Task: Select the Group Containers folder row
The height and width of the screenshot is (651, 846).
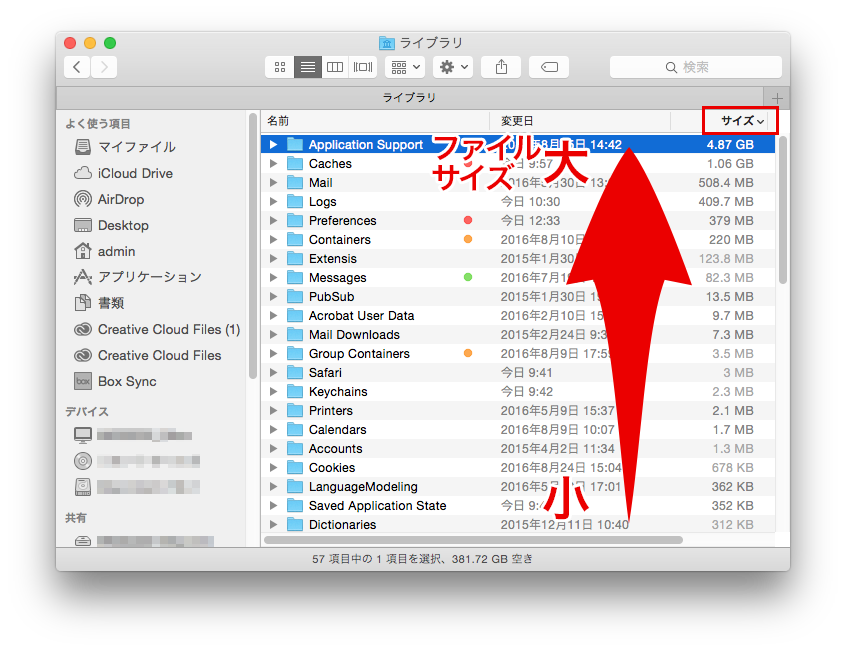Action: (518, 353)
